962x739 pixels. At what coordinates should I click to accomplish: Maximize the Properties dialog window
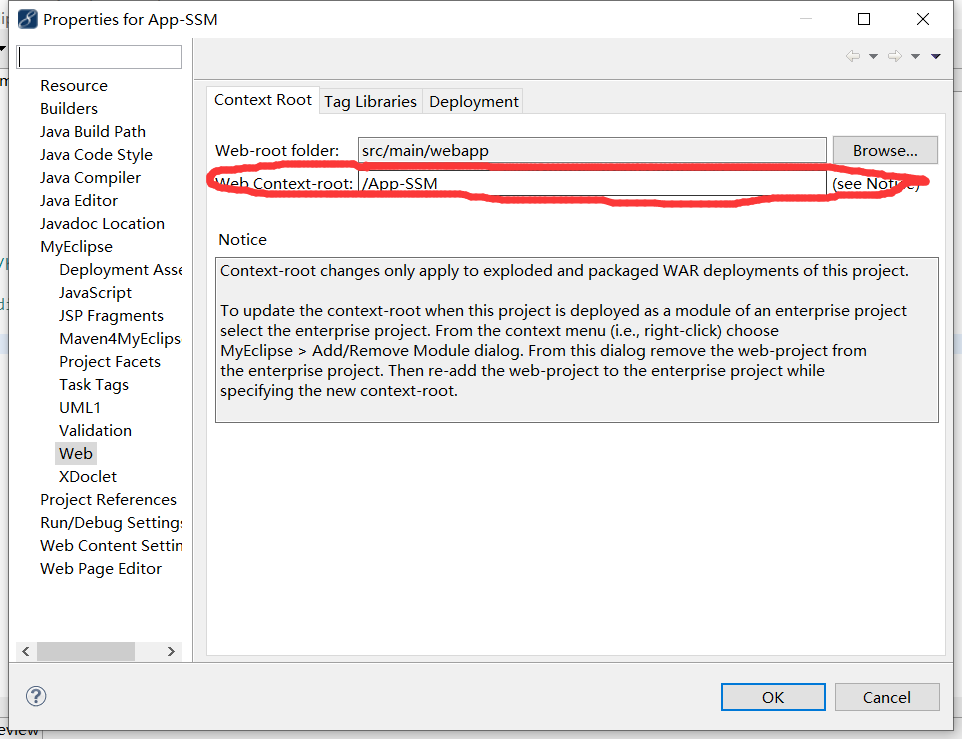864,20
